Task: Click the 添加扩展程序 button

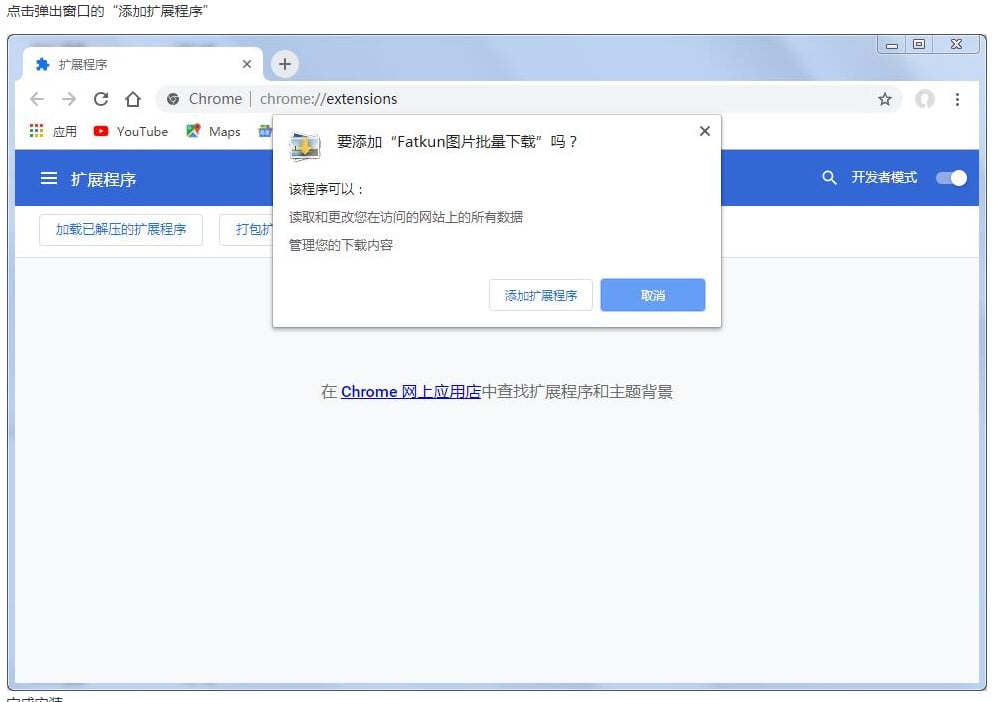Action: (540, 295)
